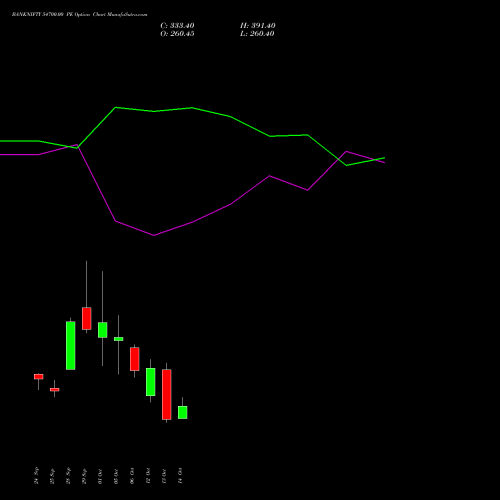Click the 01 Oct date axis label
The height and width of the screenshot is (500, 500).
pos(100,476)
